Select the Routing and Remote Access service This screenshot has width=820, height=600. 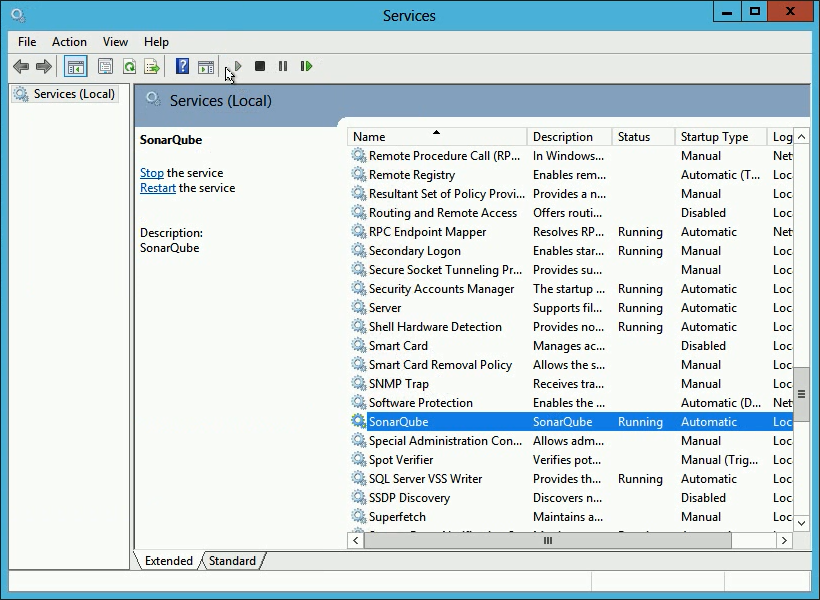click(x=571, y=212)
